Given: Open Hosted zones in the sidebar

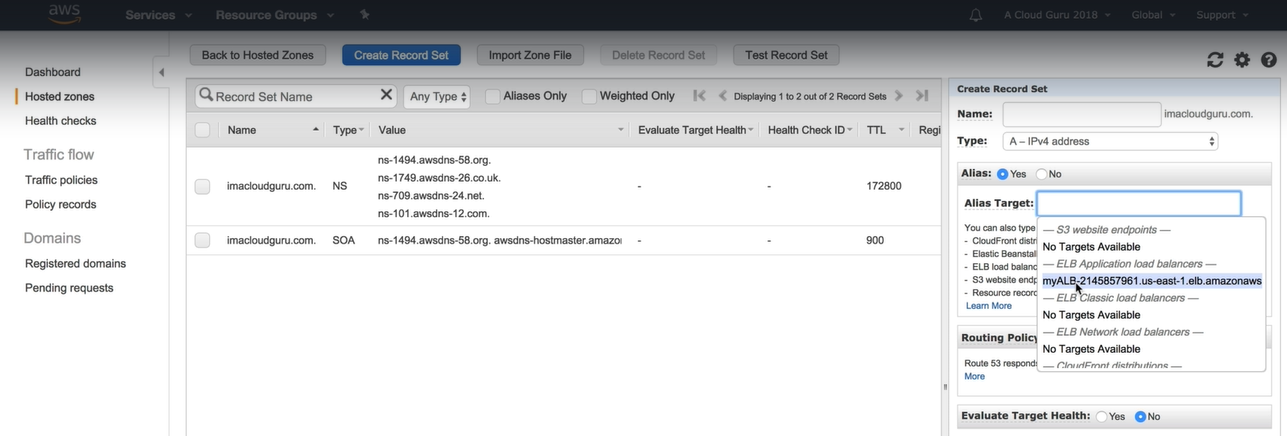Looking at the screenshot, I should [60, 96].
